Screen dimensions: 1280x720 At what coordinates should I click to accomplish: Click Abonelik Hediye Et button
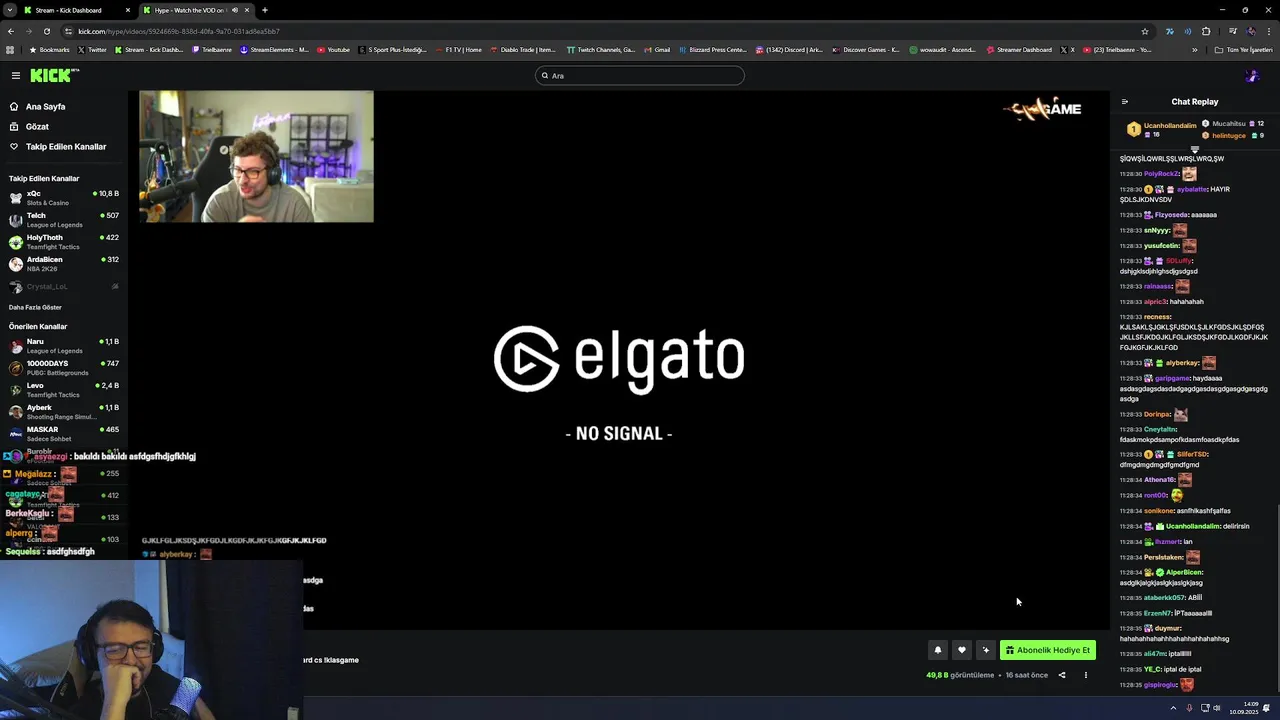click(x=1047, y=650)
